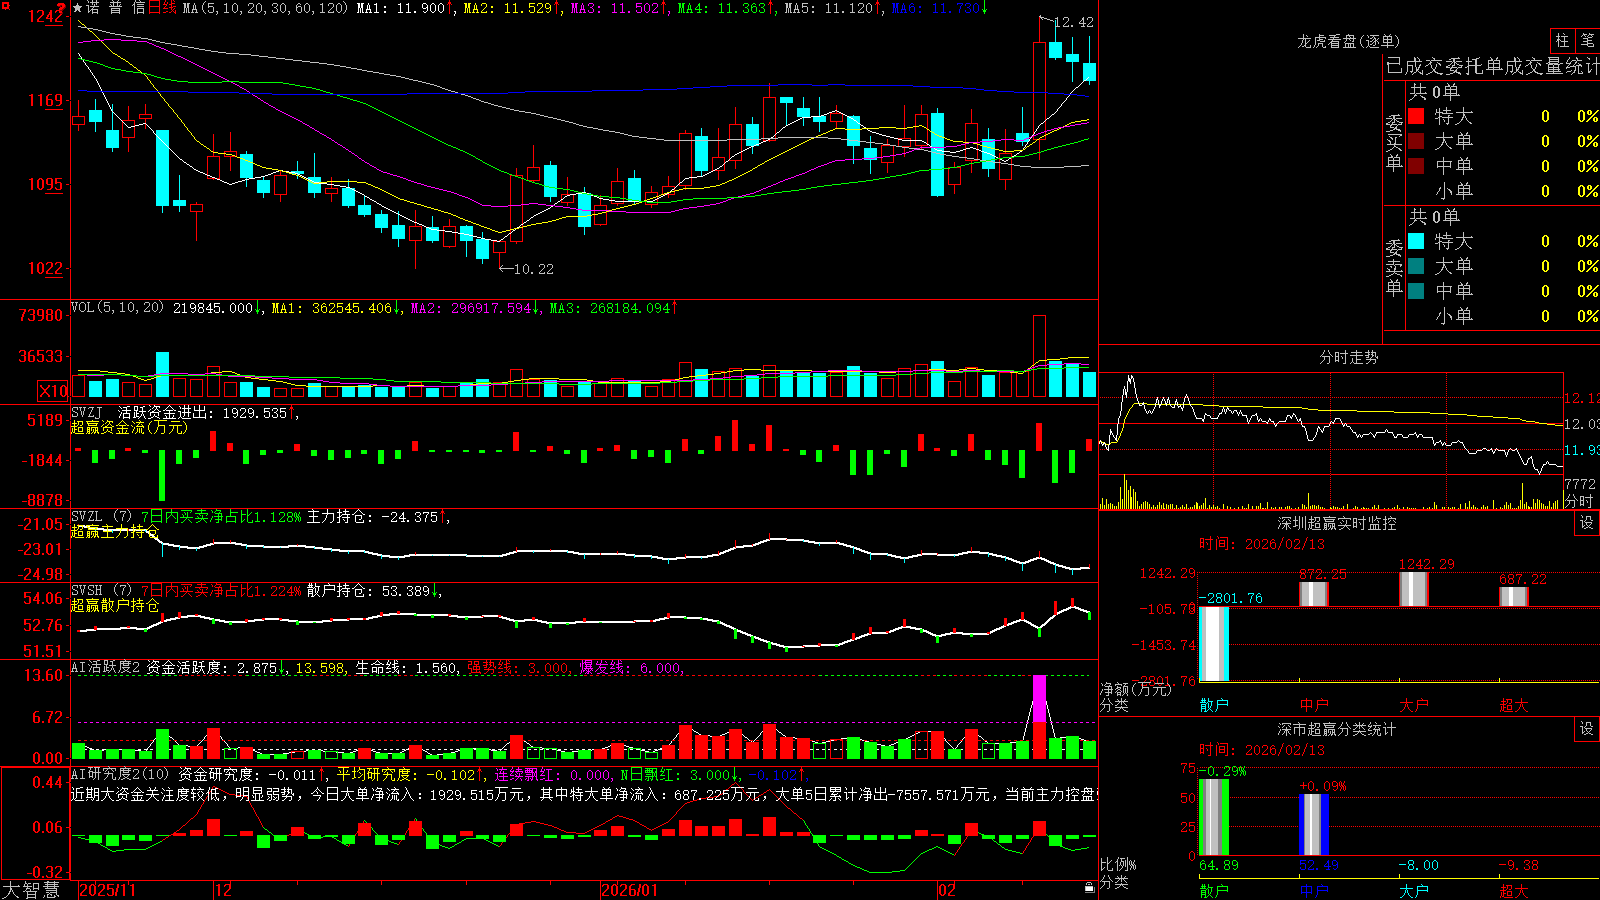Click the teal 大单 sell-order swatch
The image size is (1600, 900).
click(1416, 266)
